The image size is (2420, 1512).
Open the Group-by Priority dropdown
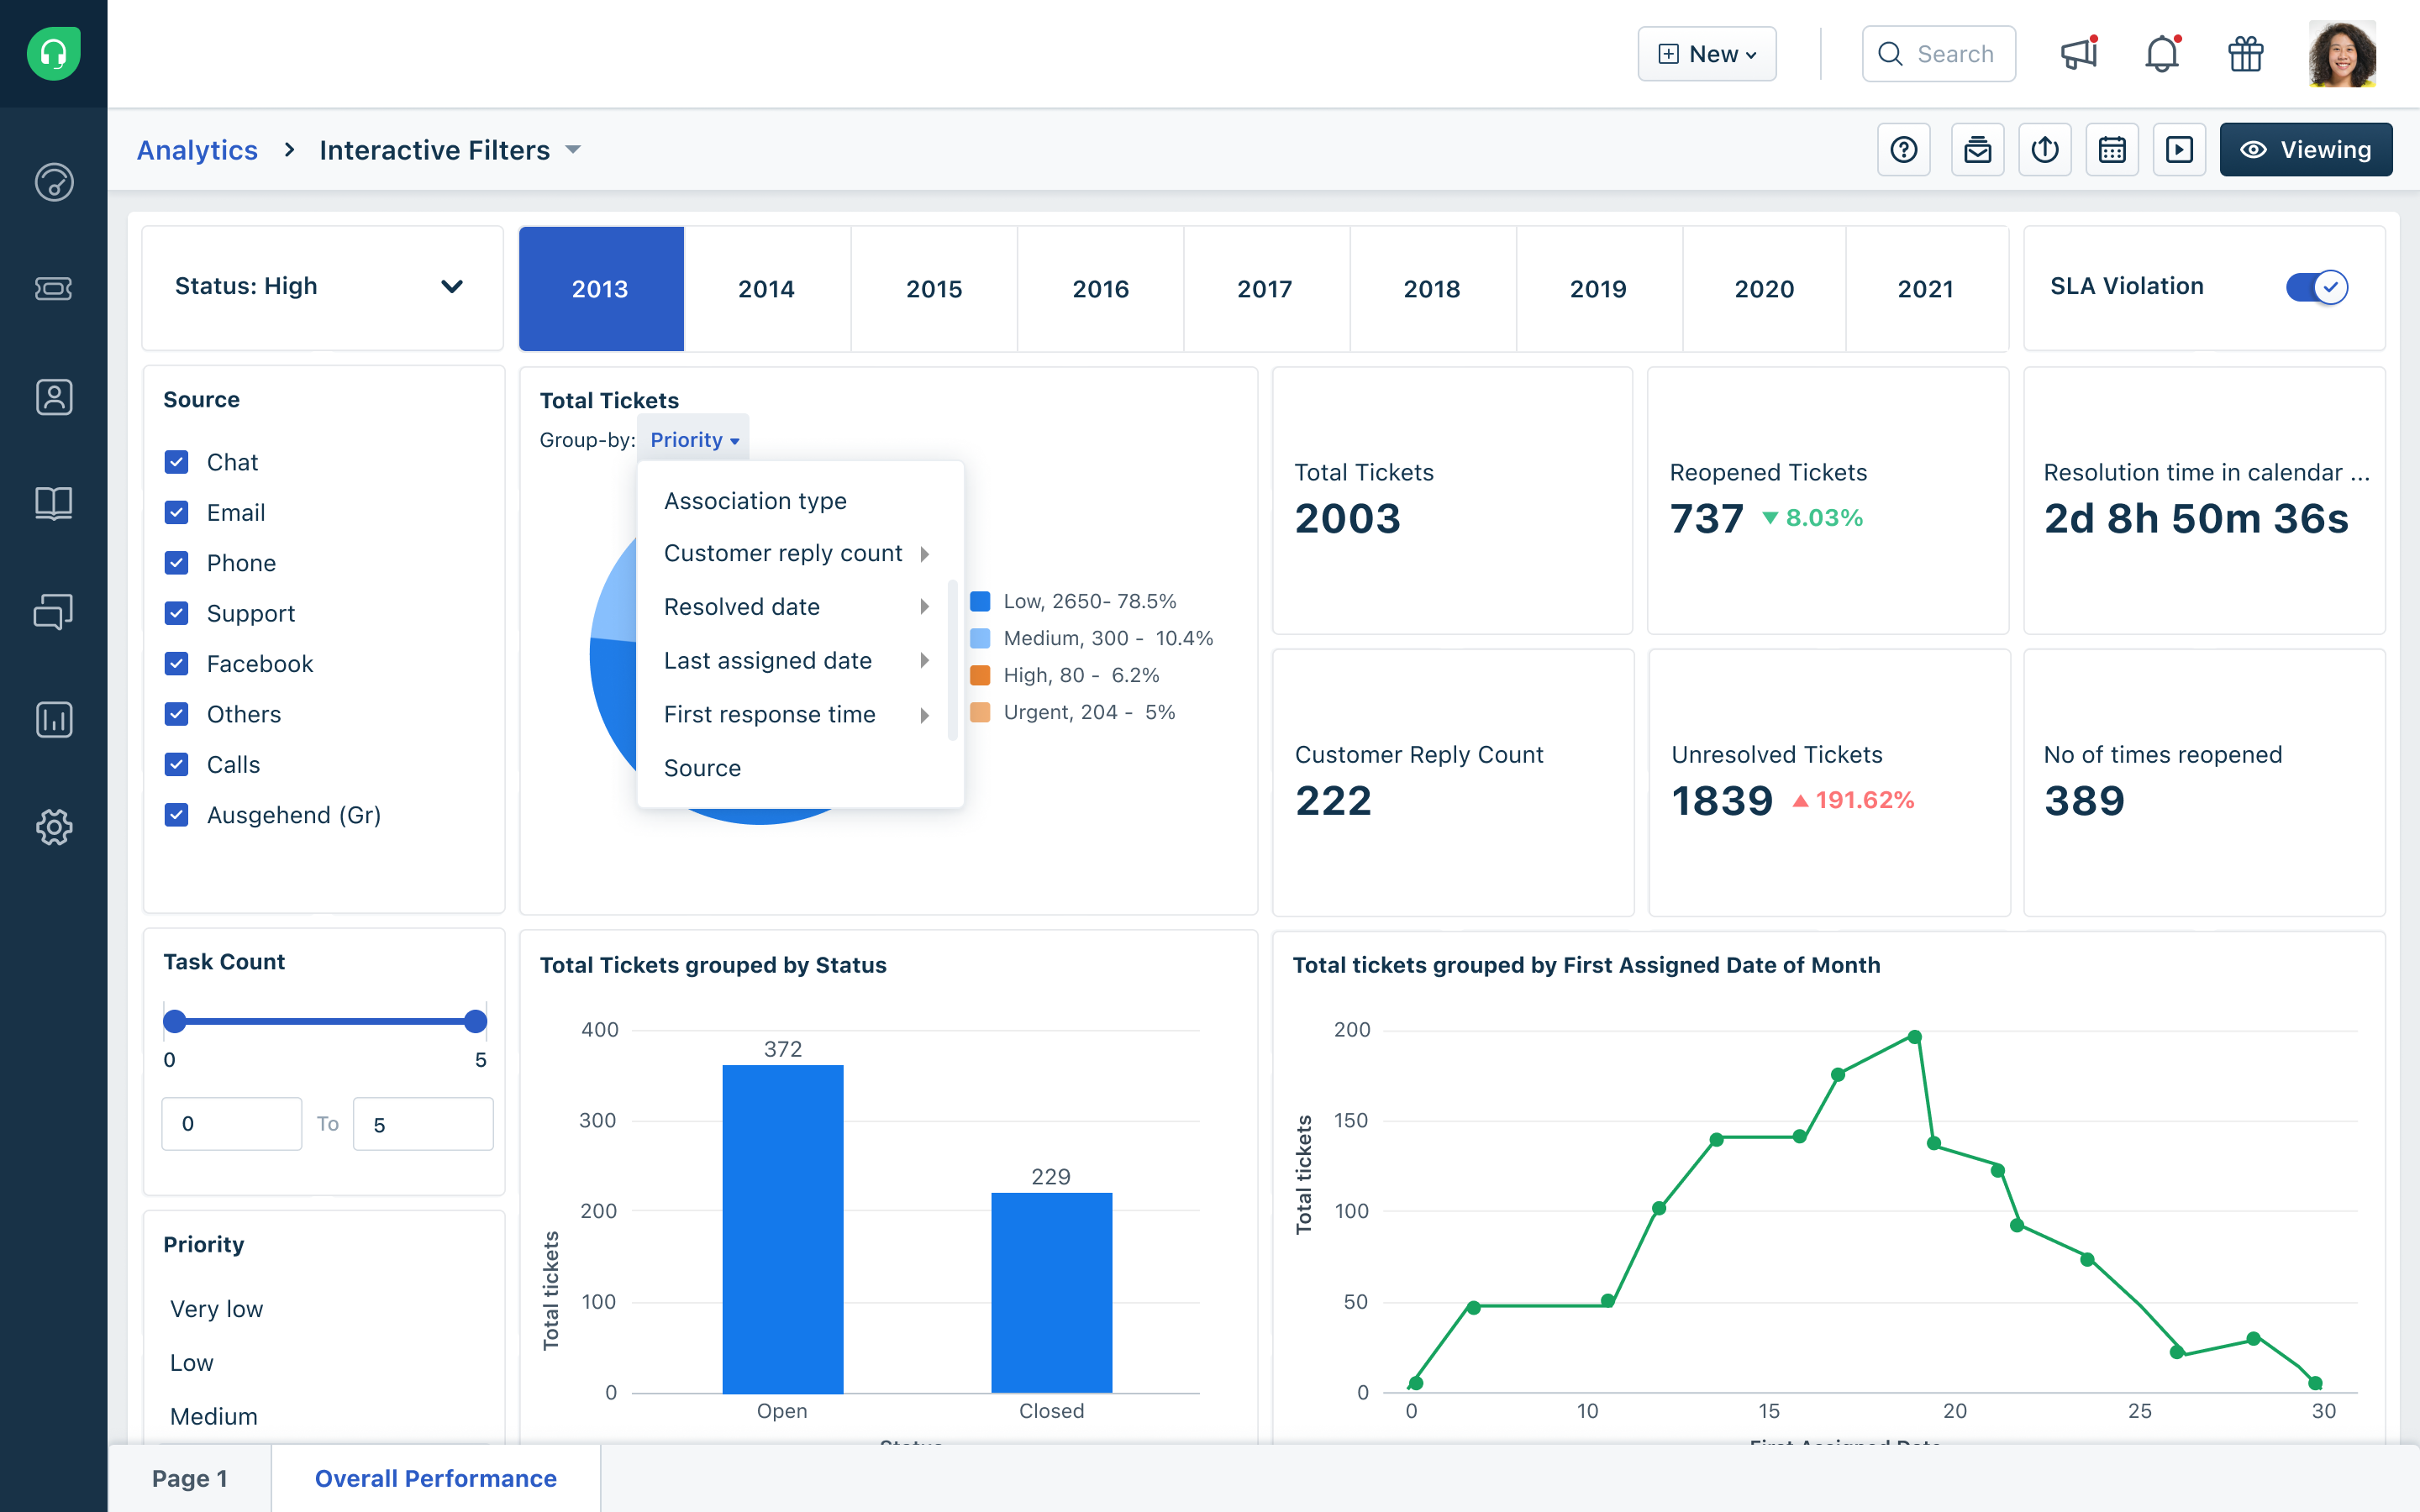(692, 439)
